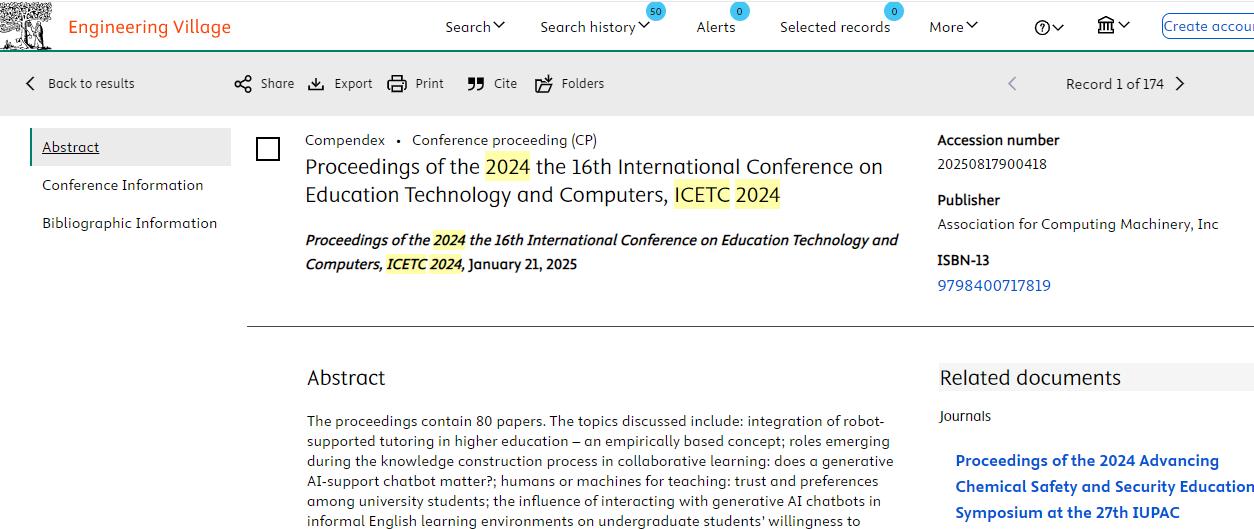Image resolution: width=1254 pixels, height=529 pixels.
Task: Click the January 21, 2025 source line
Action: 522,265
